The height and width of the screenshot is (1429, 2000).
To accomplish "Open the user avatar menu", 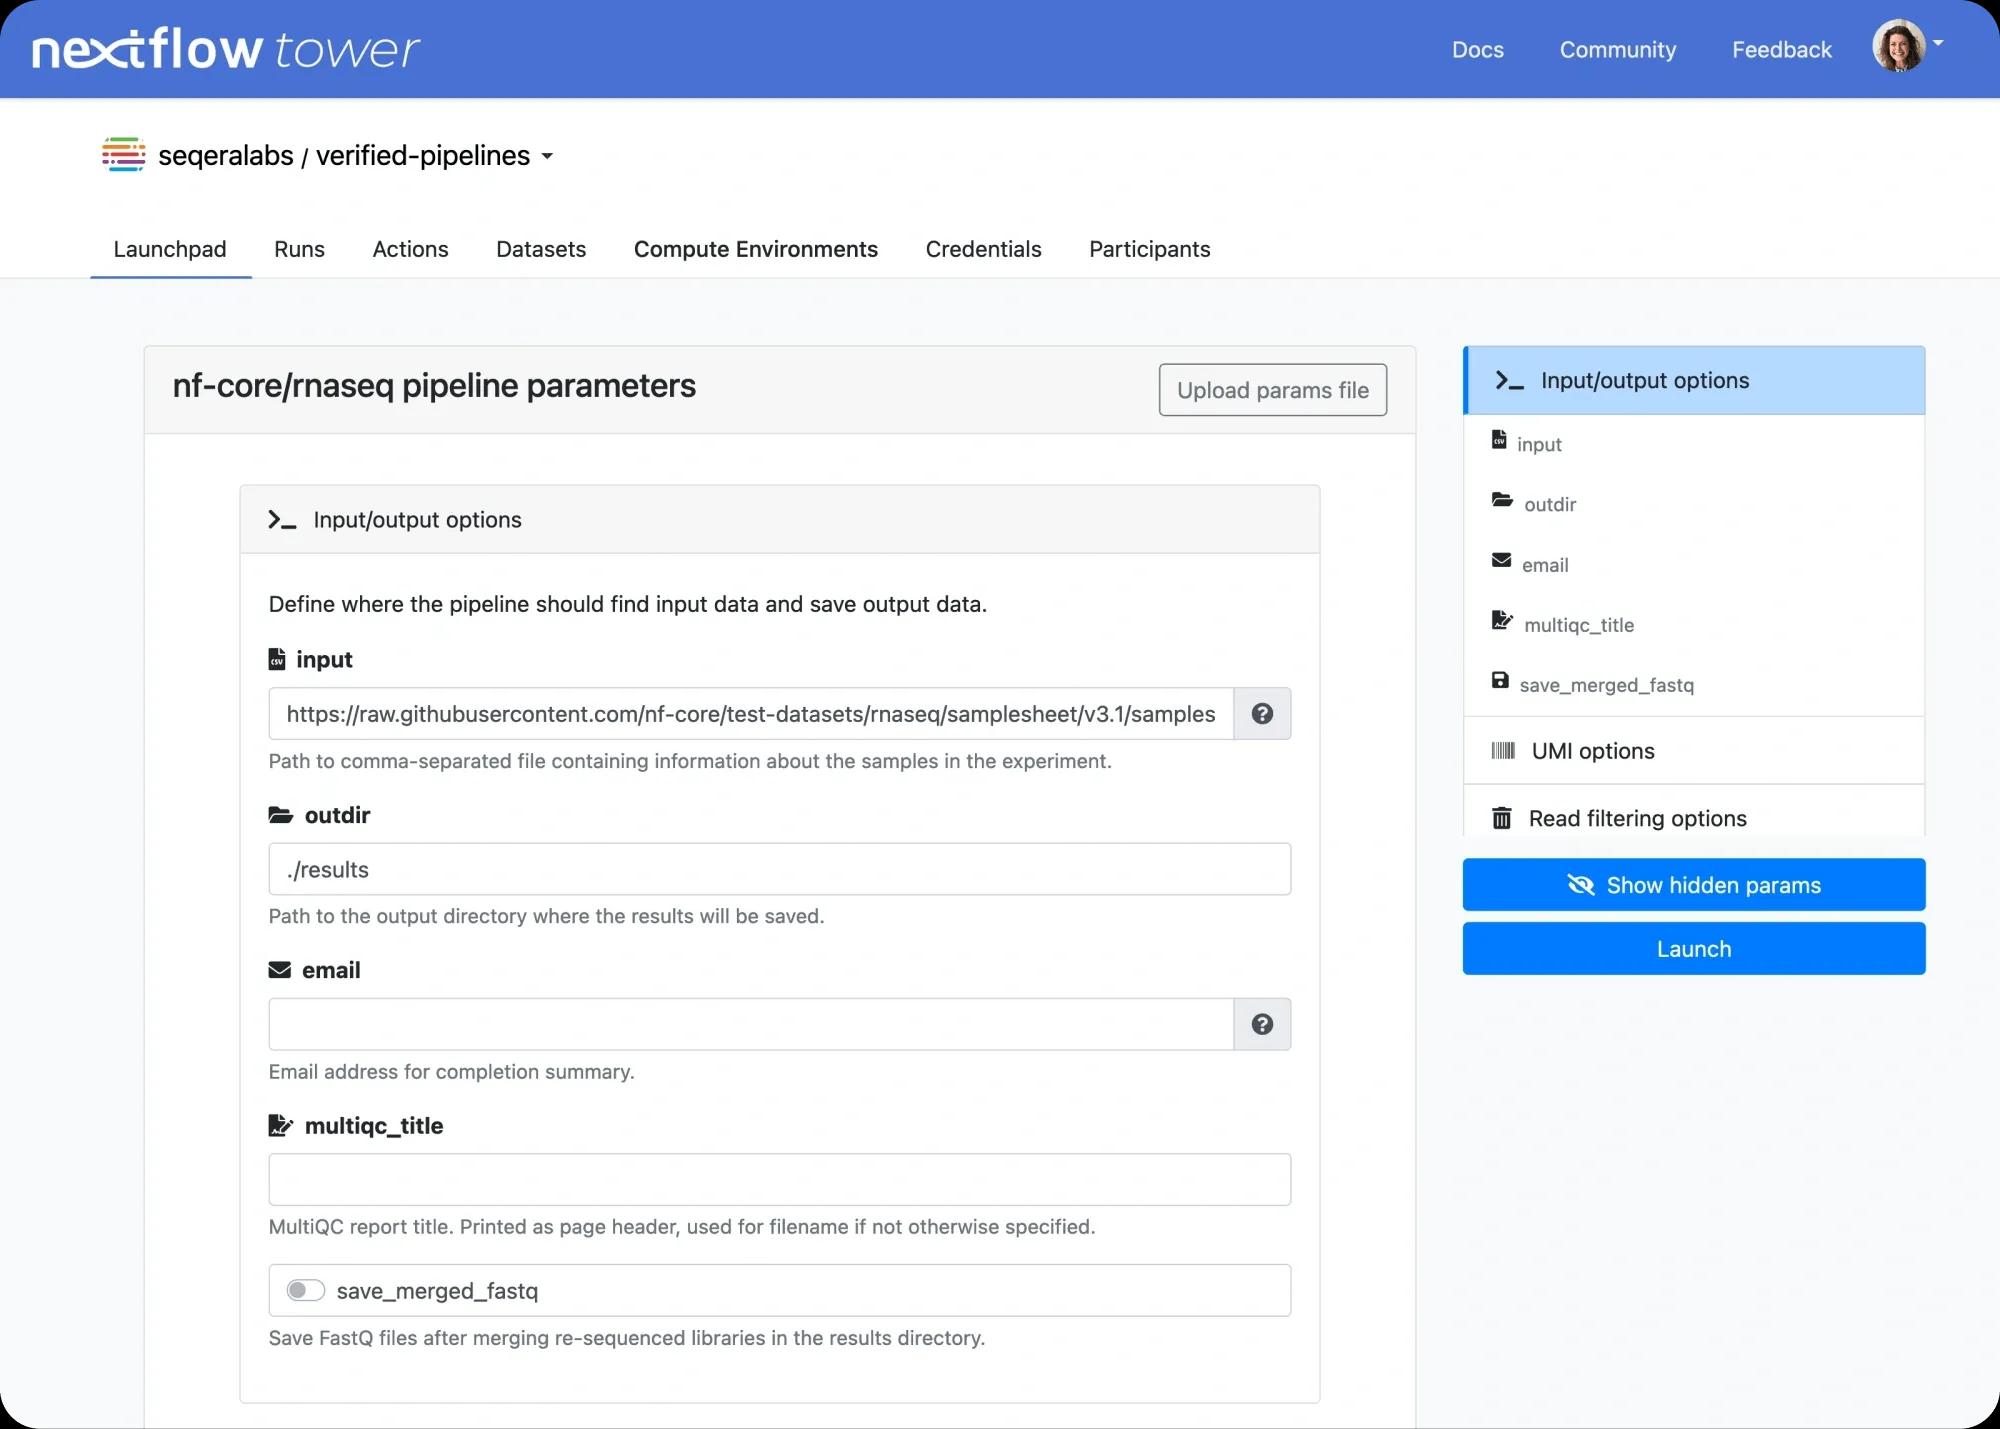I will 1899,46.
